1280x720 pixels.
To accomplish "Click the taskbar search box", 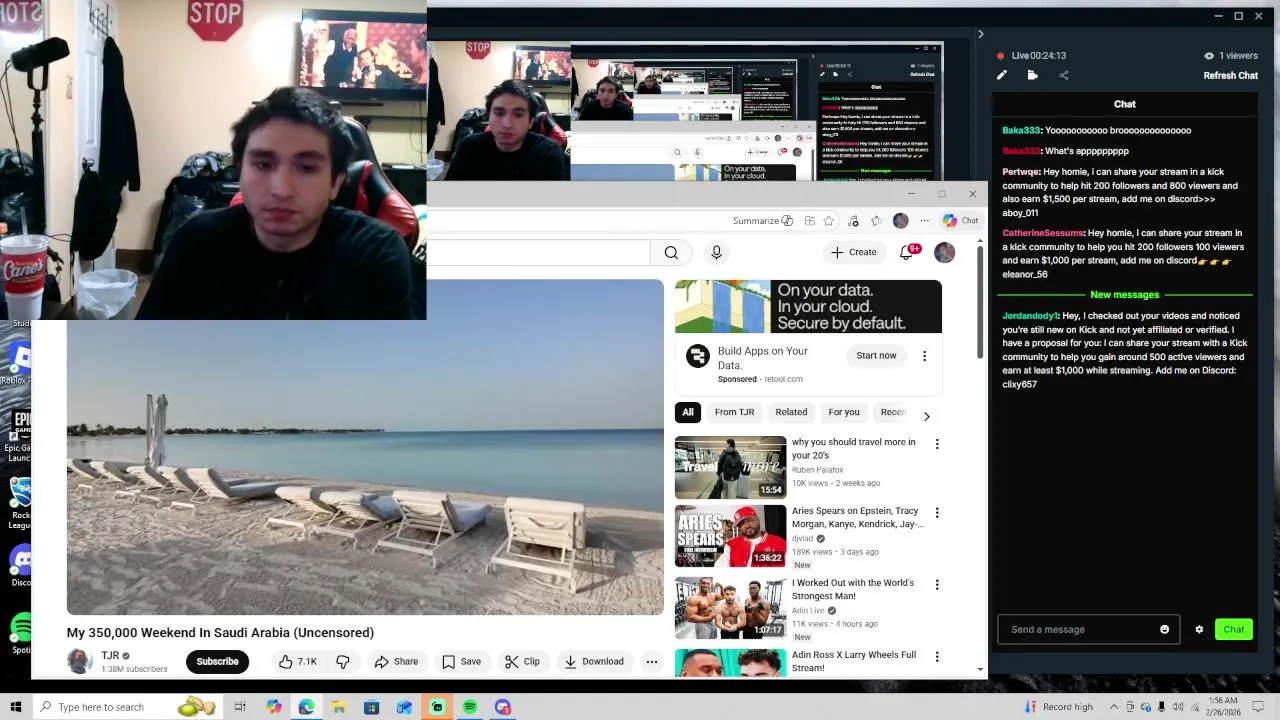I will (128, 707).
